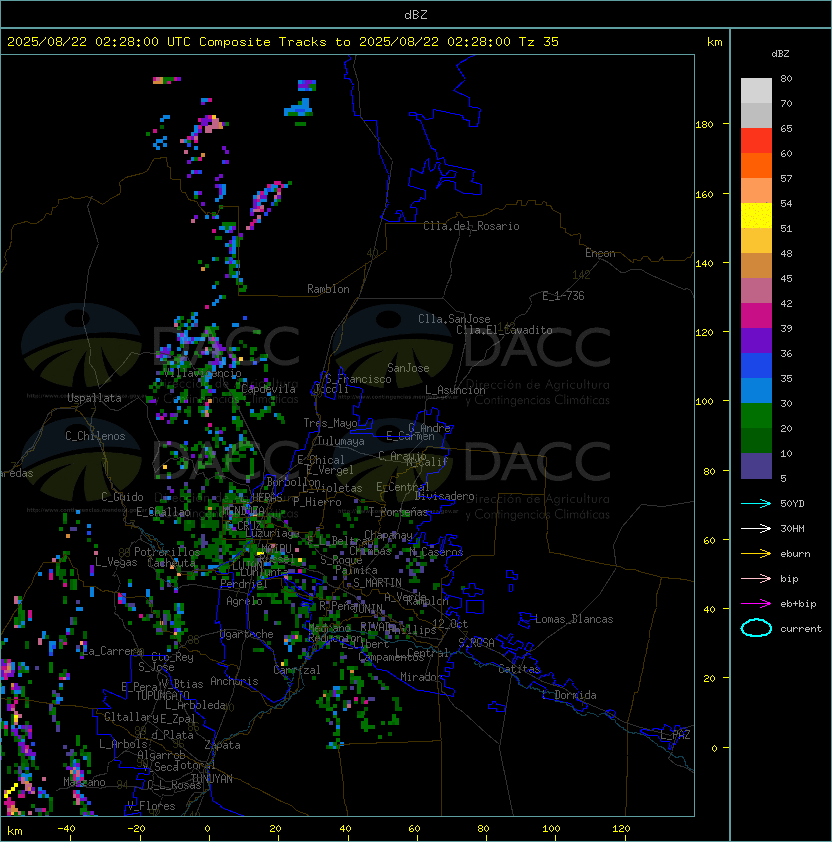Viewport: 832px width, 842px height.
Task: Click the Agrelo place label
Action: [x=244, y=601]
